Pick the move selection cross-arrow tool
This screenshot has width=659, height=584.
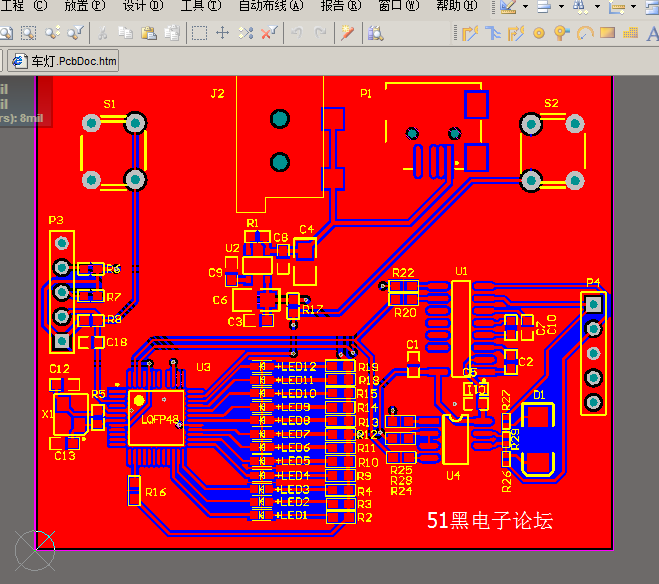[x=222, y=33]
